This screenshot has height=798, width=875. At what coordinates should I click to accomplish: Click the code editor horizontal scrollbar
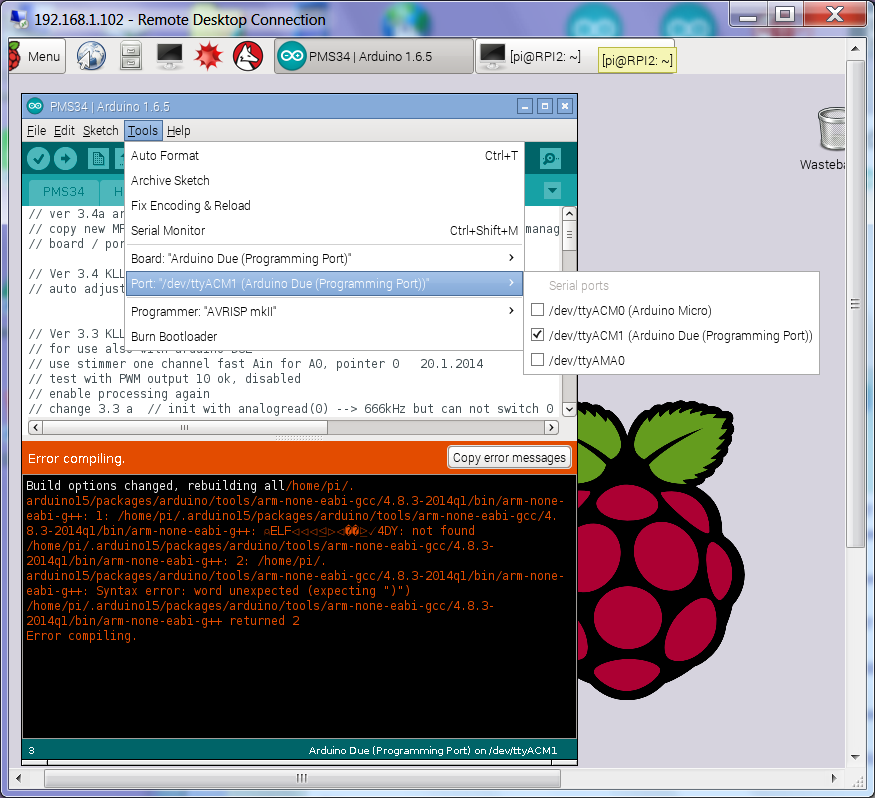pyautogui.click(x=183, y=427)
